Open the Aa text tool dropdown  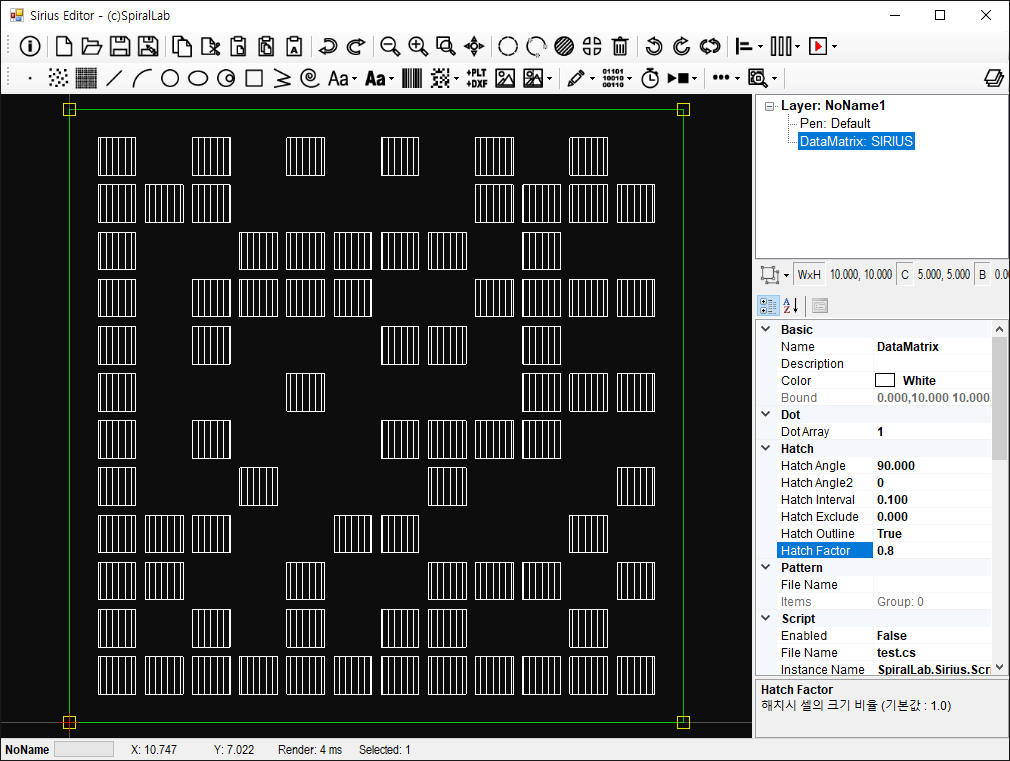tap(354, 79)
